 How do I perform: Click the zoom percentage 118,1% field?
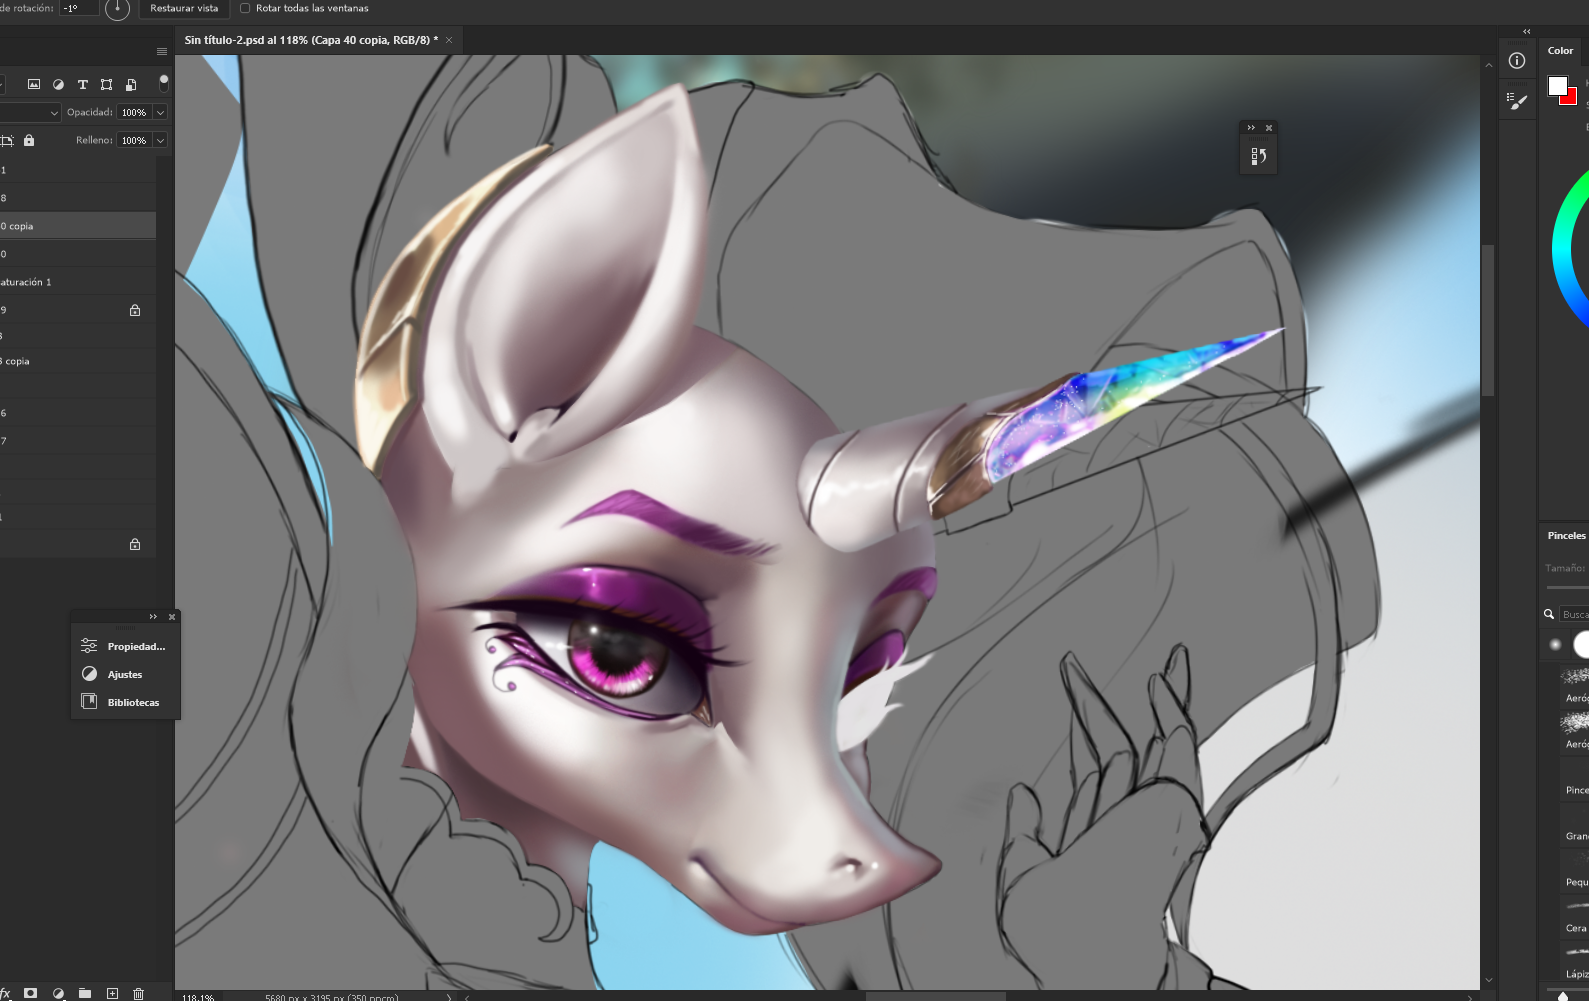pyautogui.click(x=198, y=997)
